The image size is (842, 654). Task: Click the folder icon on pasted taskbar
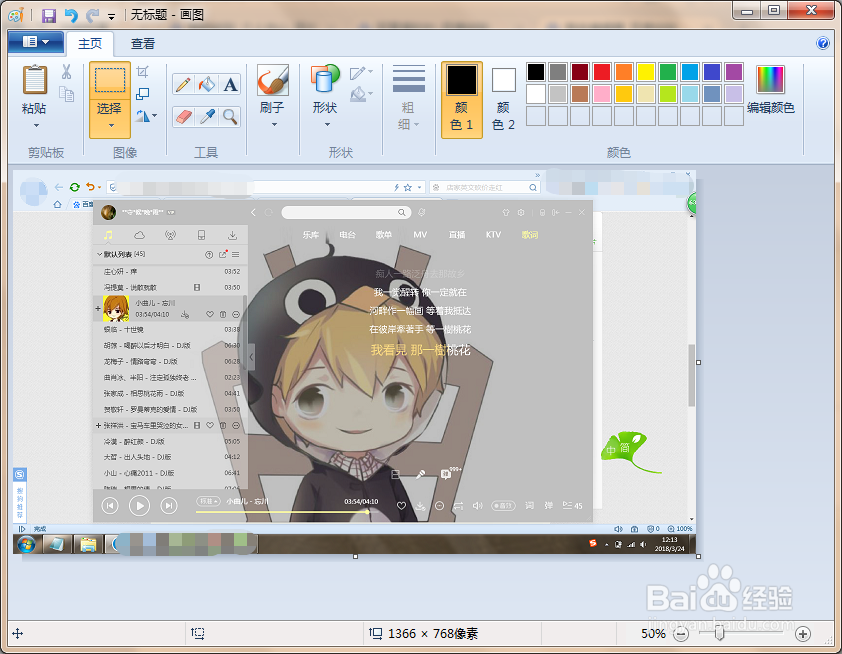tap(88, 544)
